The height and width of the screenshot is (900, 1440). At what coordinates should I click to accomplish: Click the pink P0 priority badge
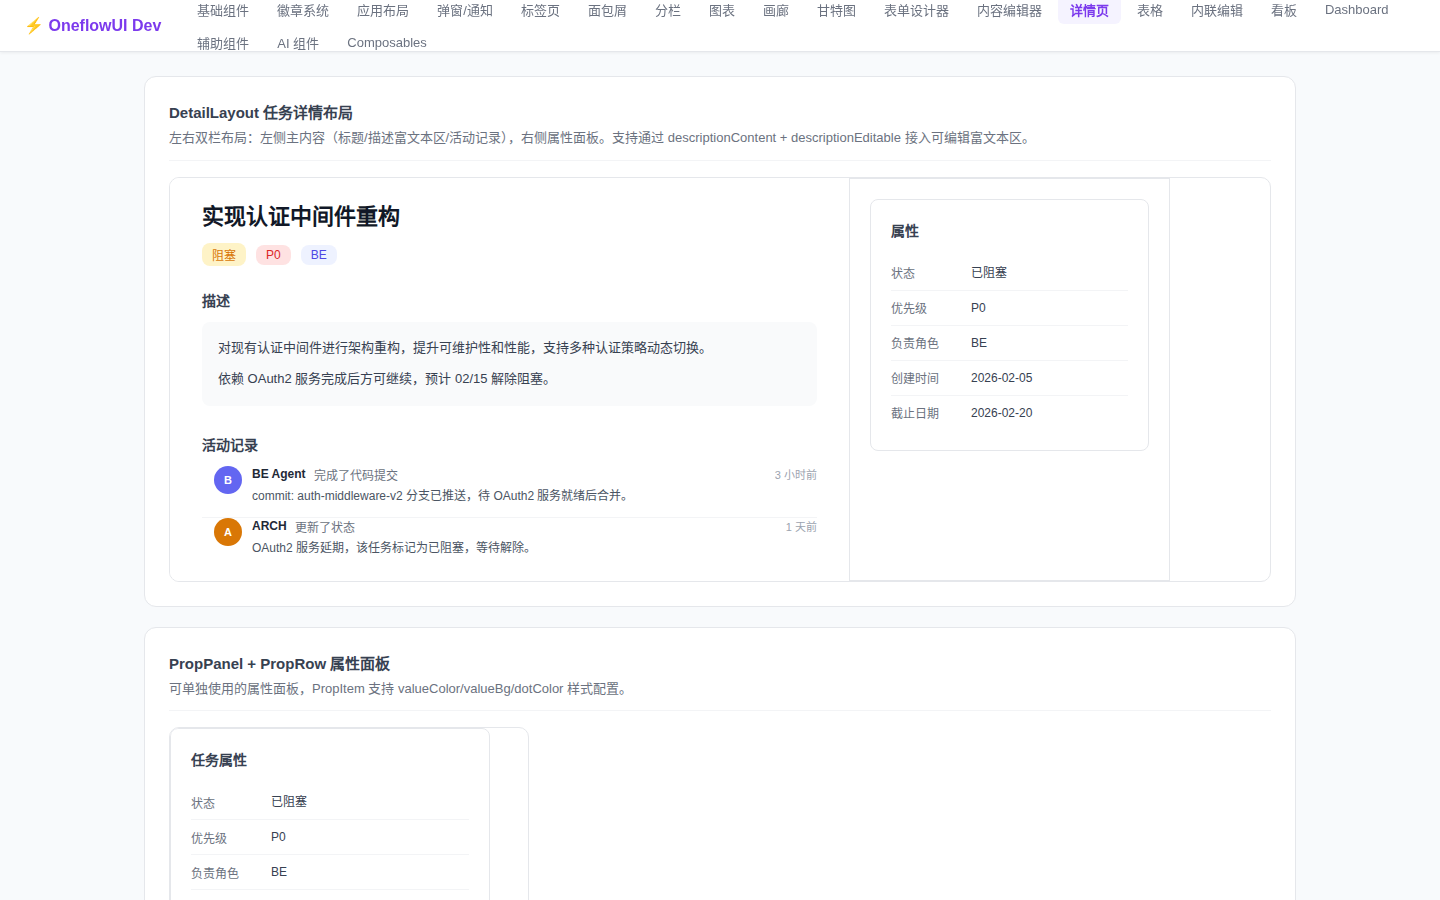273,255
